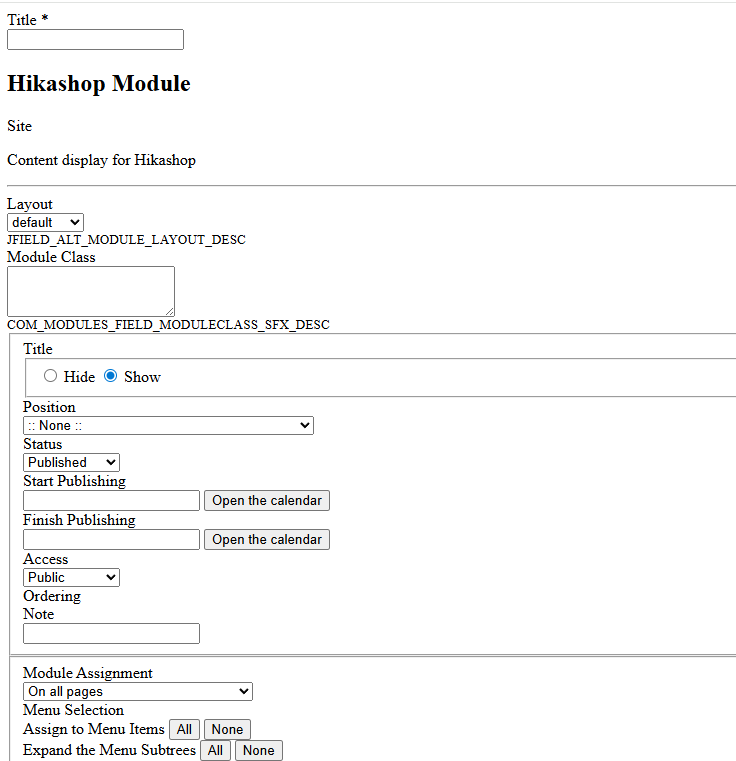
Task: Click the Note text field
Action: (111, 633)
